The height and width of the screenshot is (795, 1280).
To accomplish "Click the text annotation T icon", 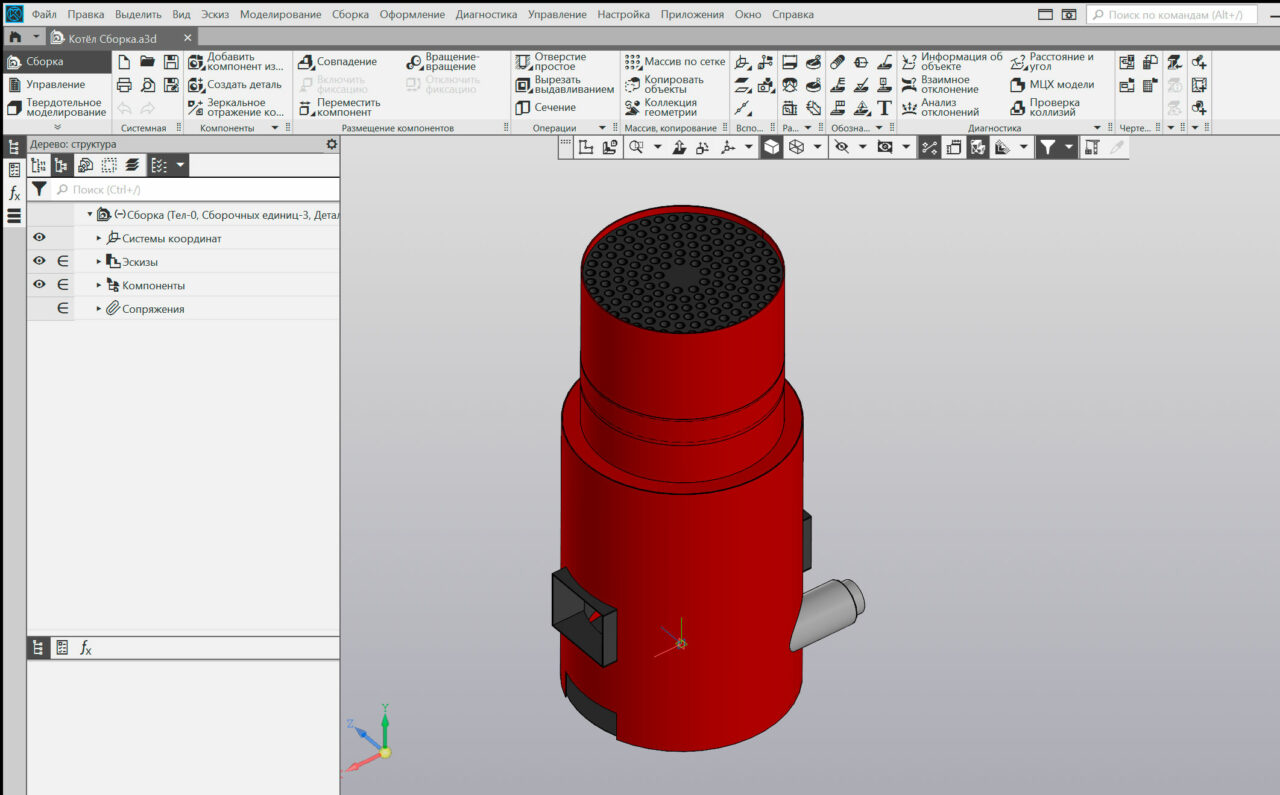I will 884,108.
